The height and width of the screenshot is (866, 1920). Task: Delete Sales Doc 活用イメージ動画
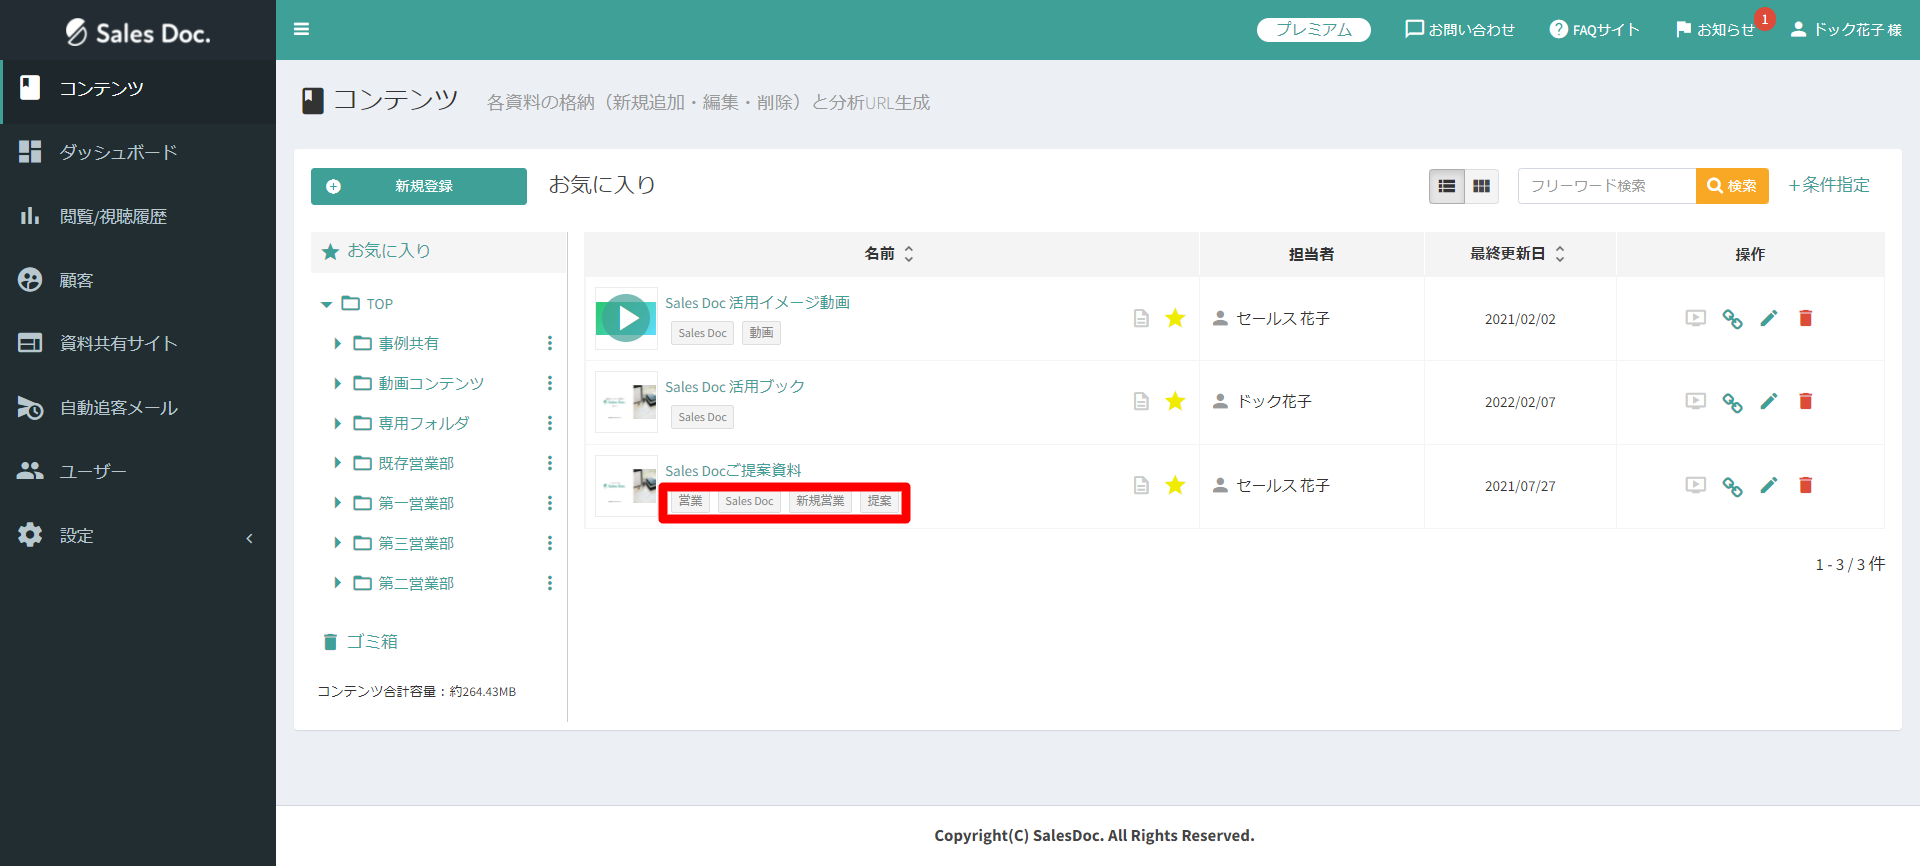(x=1806, y=318)
